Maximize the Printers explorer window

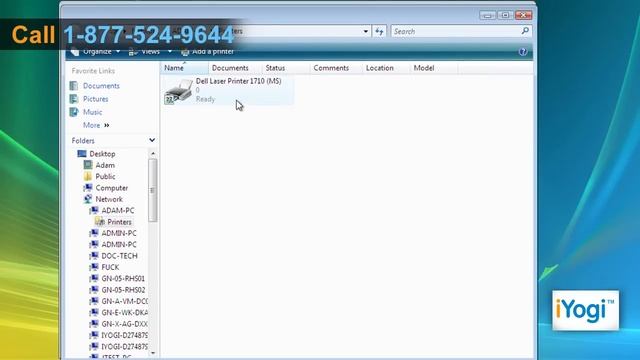(x=505, y=15)
